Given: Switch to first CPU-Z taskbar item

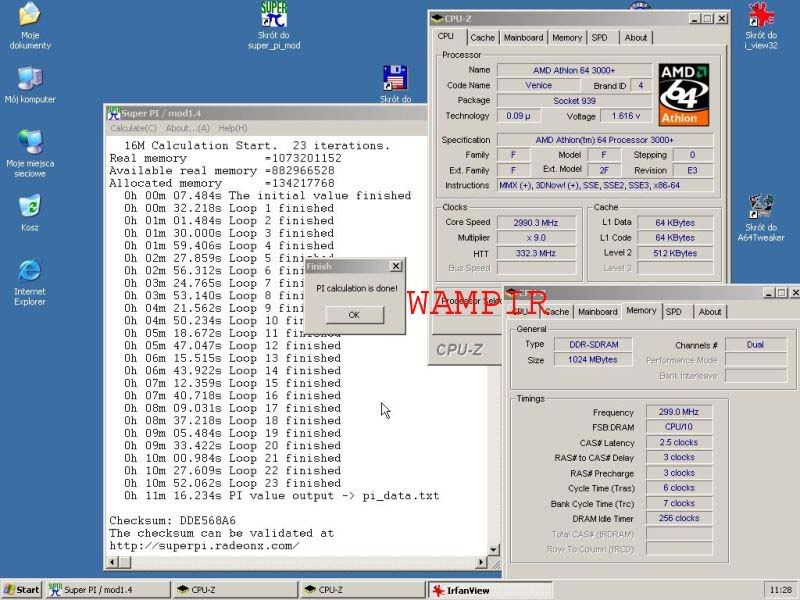Looking at the screenshot, I should pyautogui.click(x=235, y=590).
